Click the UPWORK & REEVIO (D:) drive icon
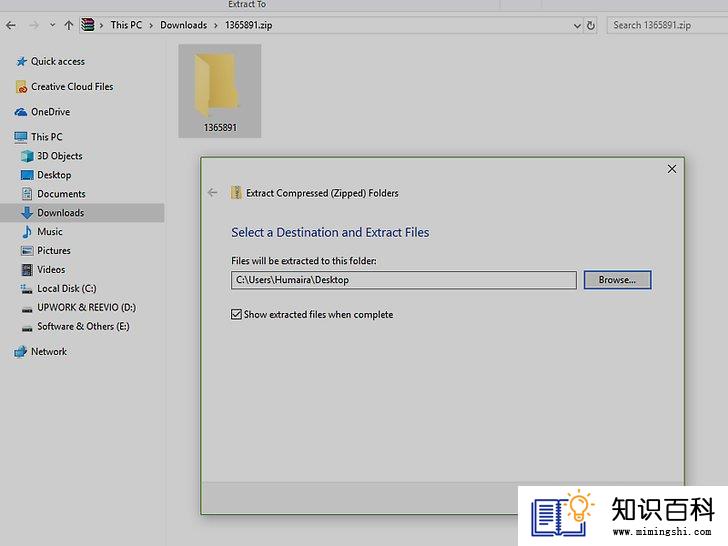The width and height of the screenshot is (728, 546). tap(27, 309)
